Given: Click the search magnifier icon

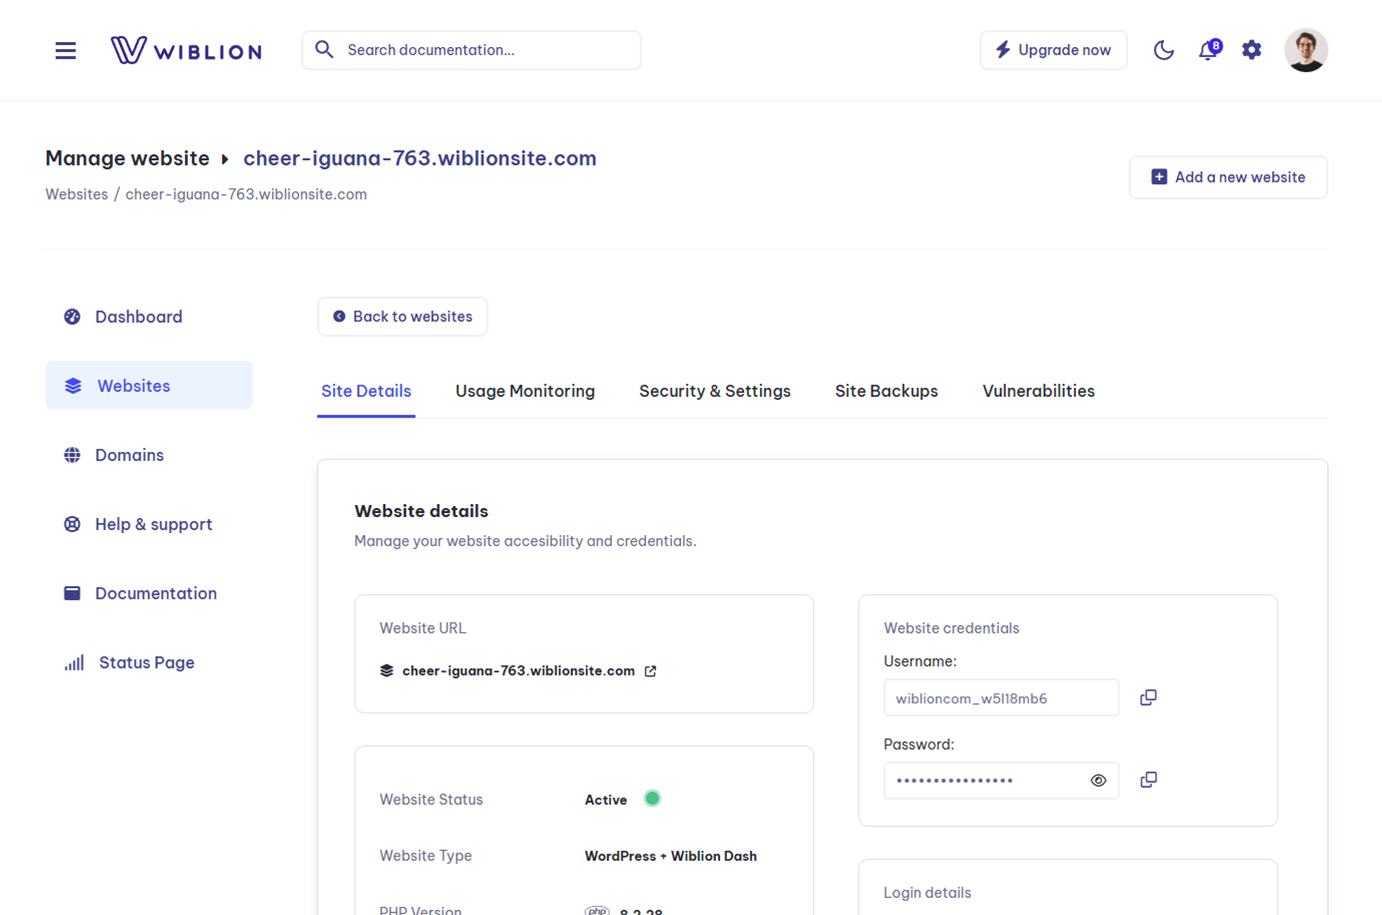Looking at the screenshot, I should tap(323, 49).
